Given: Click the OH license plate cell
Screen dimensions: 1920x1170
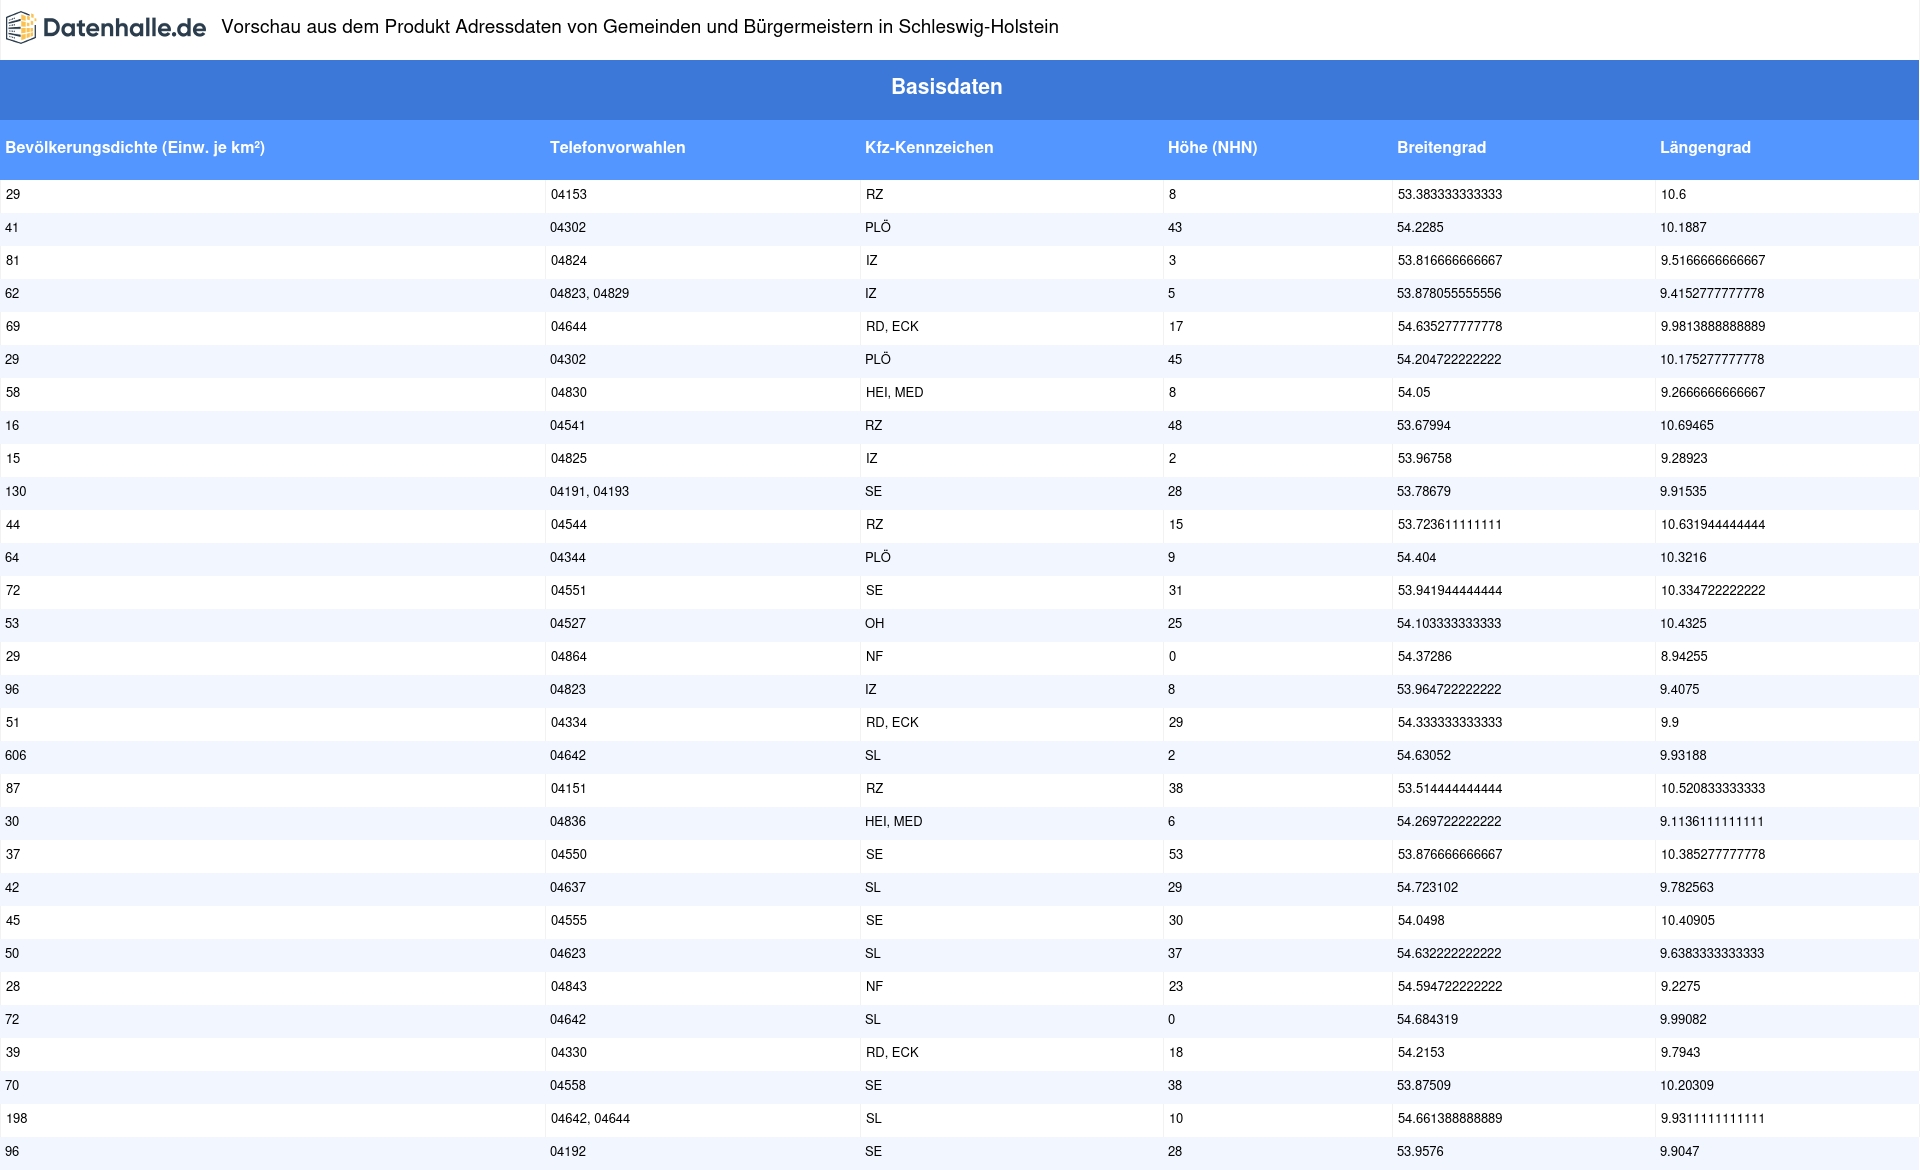Looking at the screenshot, I should click(x=875, y=624).
